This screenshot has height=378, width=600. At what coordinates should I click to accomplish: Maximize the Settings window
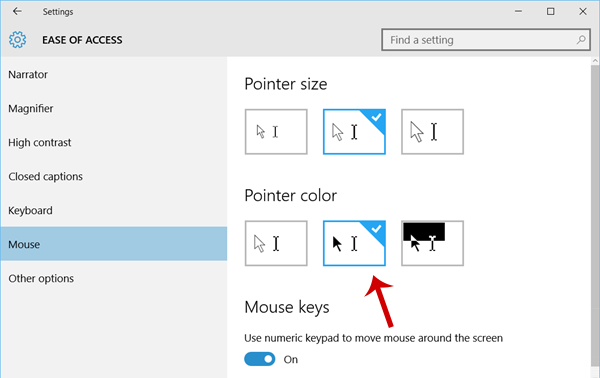[x=550, y=11]
